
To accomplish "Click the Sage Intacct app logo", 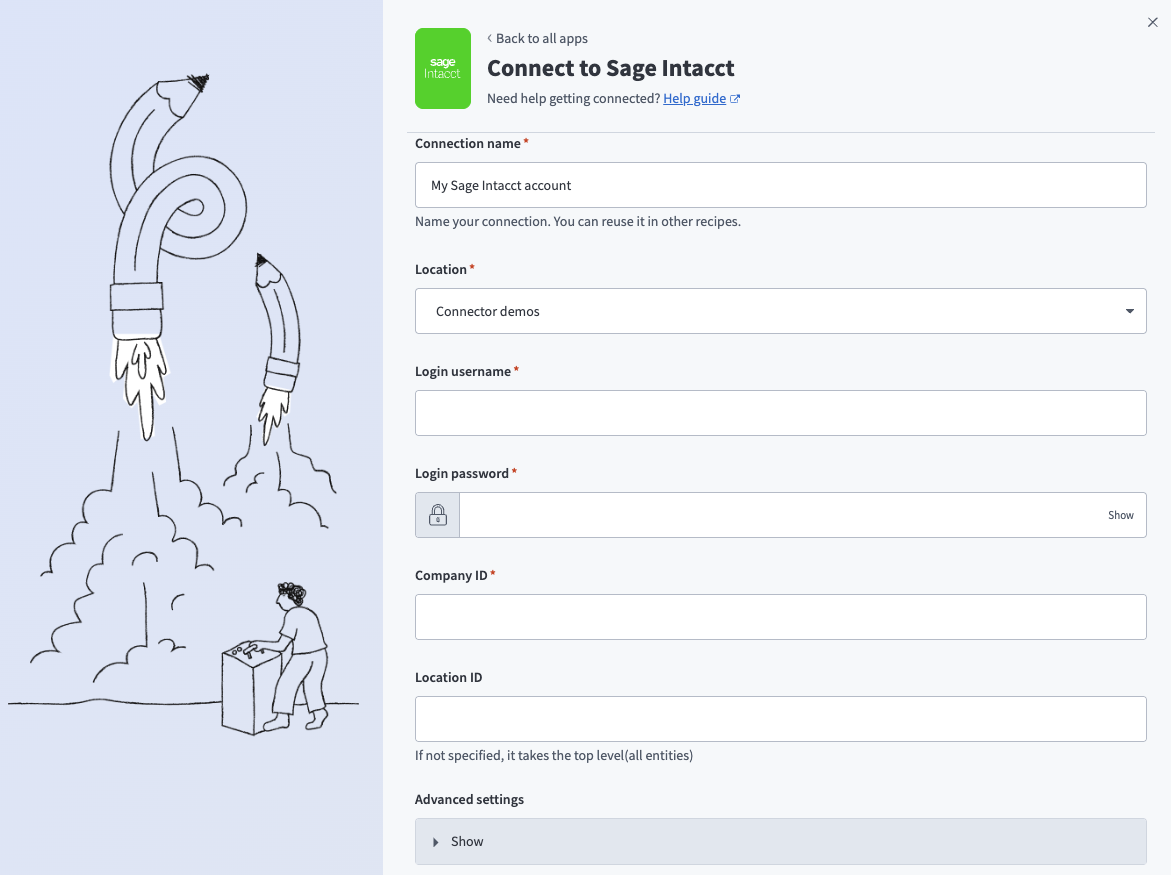I will click(x=442, y=68).
